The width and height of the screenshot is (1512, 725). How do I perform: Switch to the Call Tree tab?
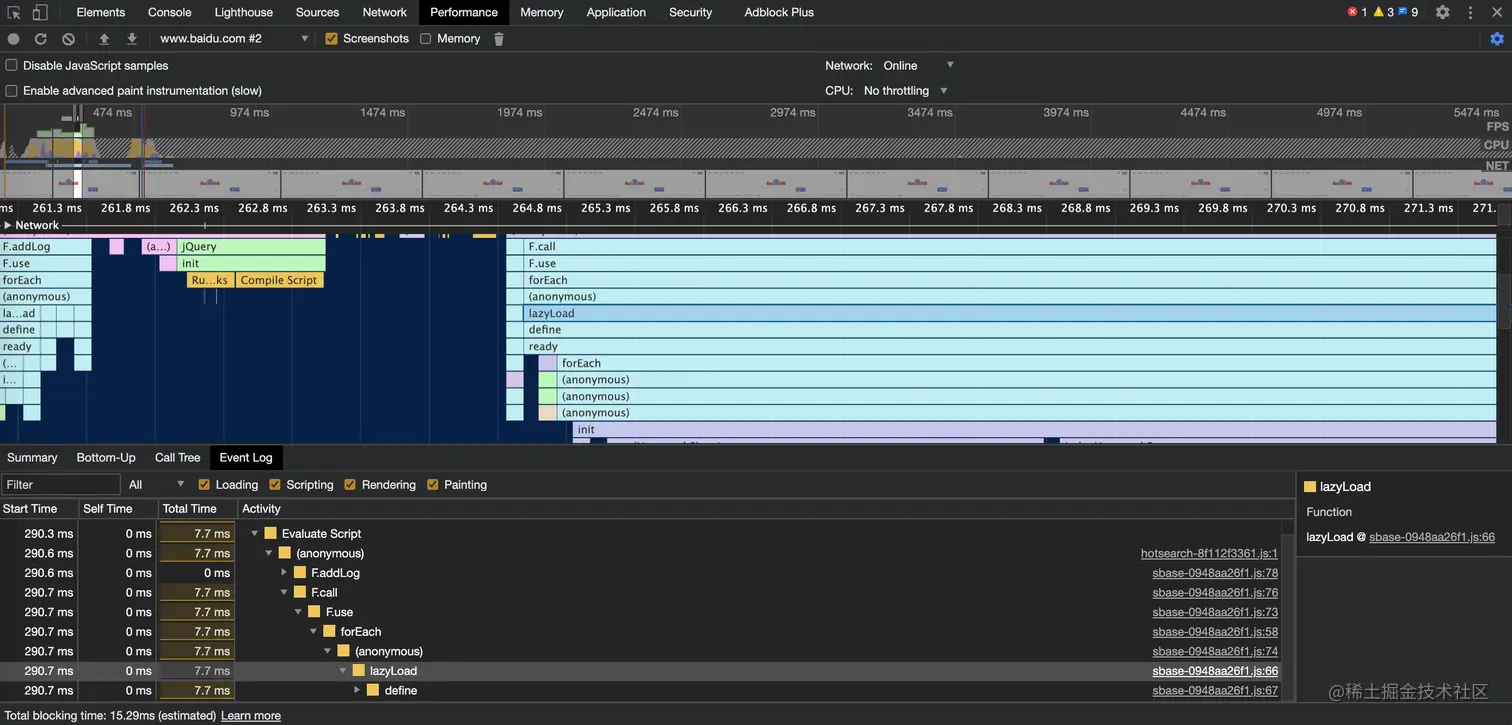tap(178, 458)
